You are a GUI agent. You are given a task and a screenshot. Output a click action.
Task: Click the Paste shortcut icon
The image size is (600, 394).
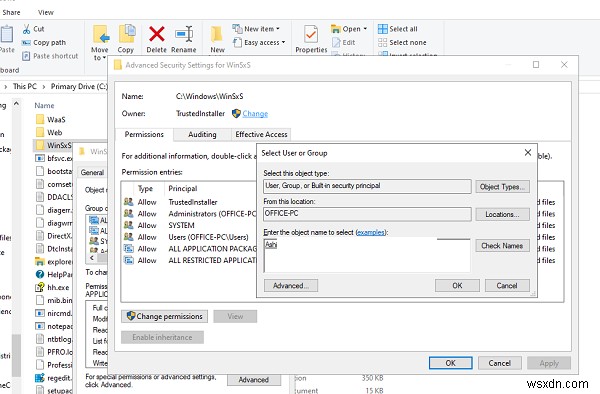click(x=26, y=56)
